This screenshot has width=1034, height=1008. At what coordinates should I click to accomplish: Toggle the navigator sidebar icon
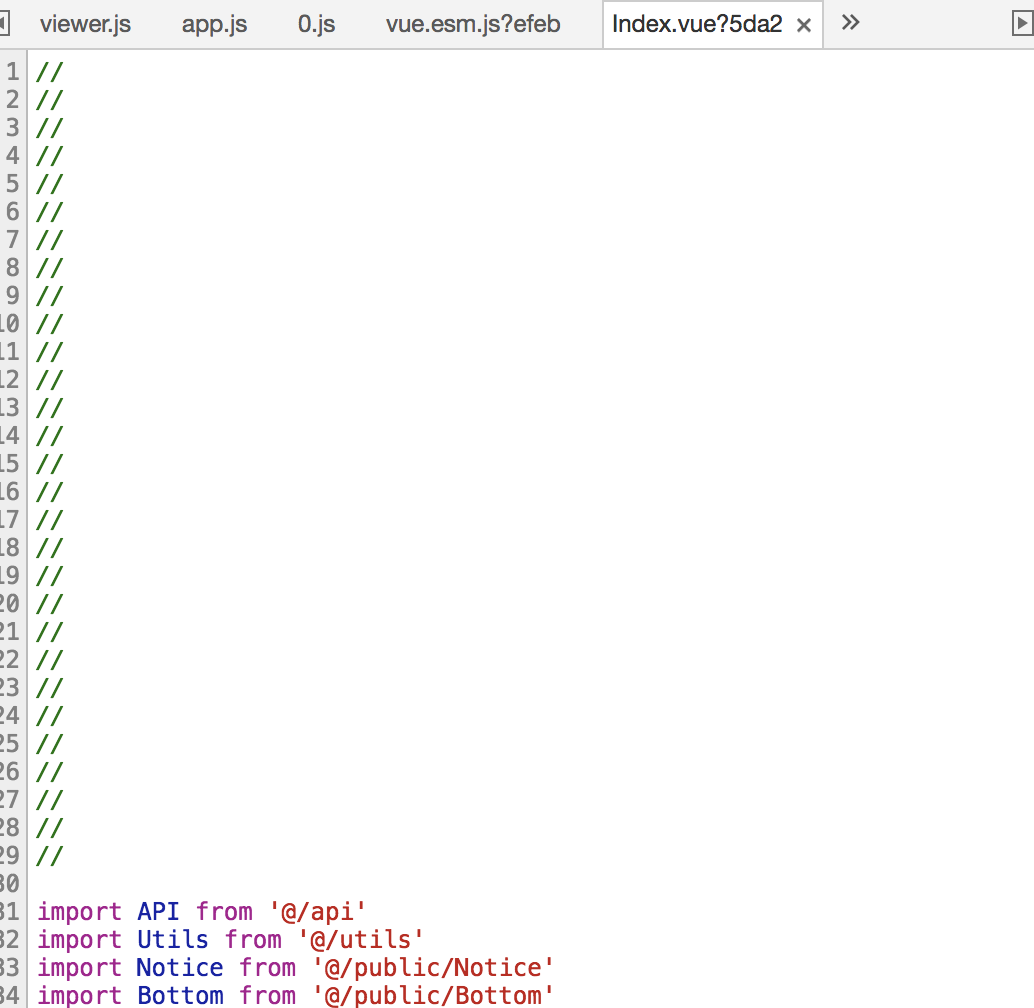coord(4,24)
